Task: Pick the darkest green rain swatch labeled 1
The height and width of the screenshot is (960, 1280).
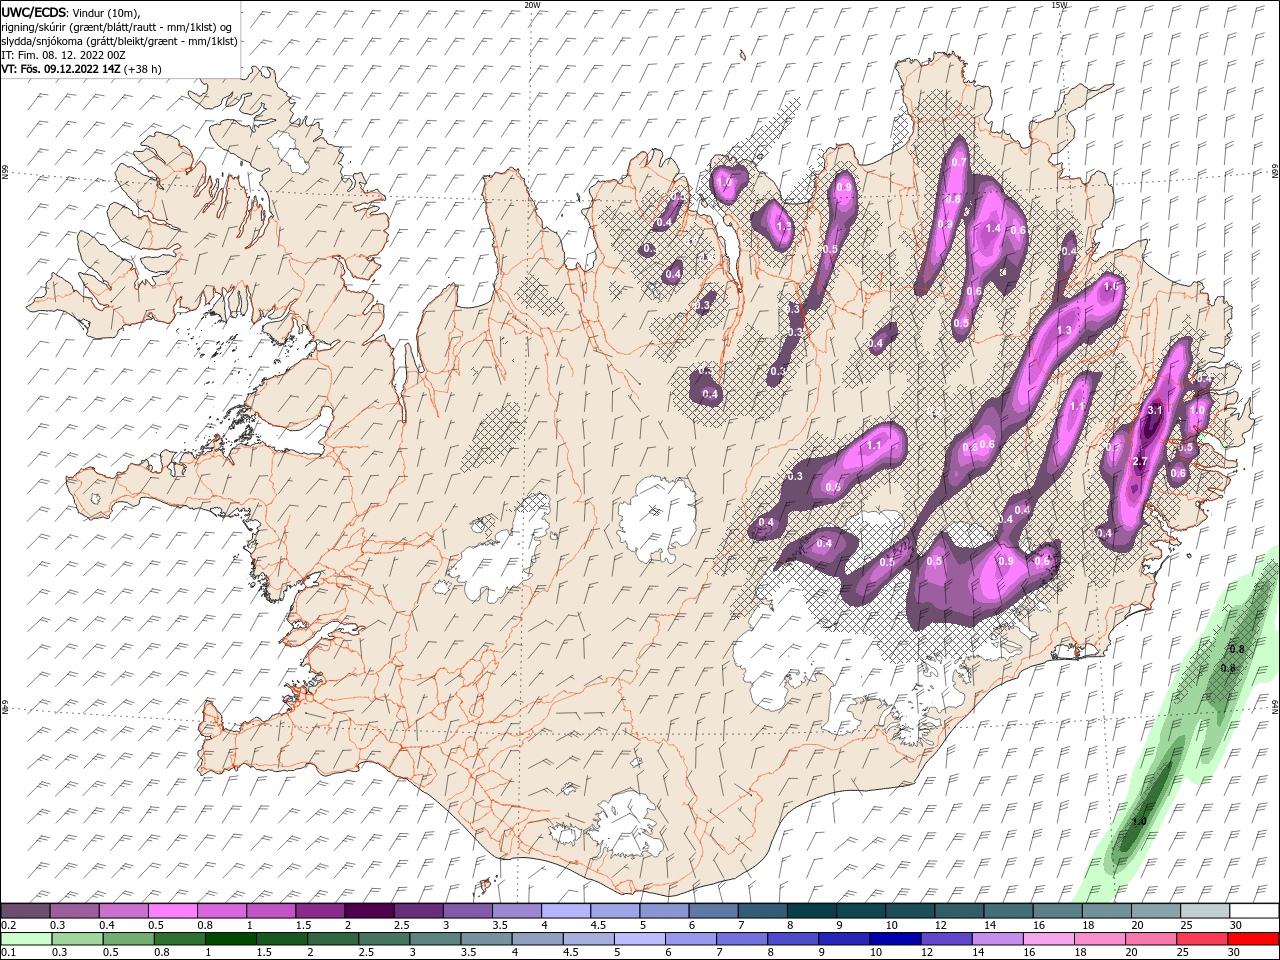Action: pyautogui.click(x=230, y=939)
